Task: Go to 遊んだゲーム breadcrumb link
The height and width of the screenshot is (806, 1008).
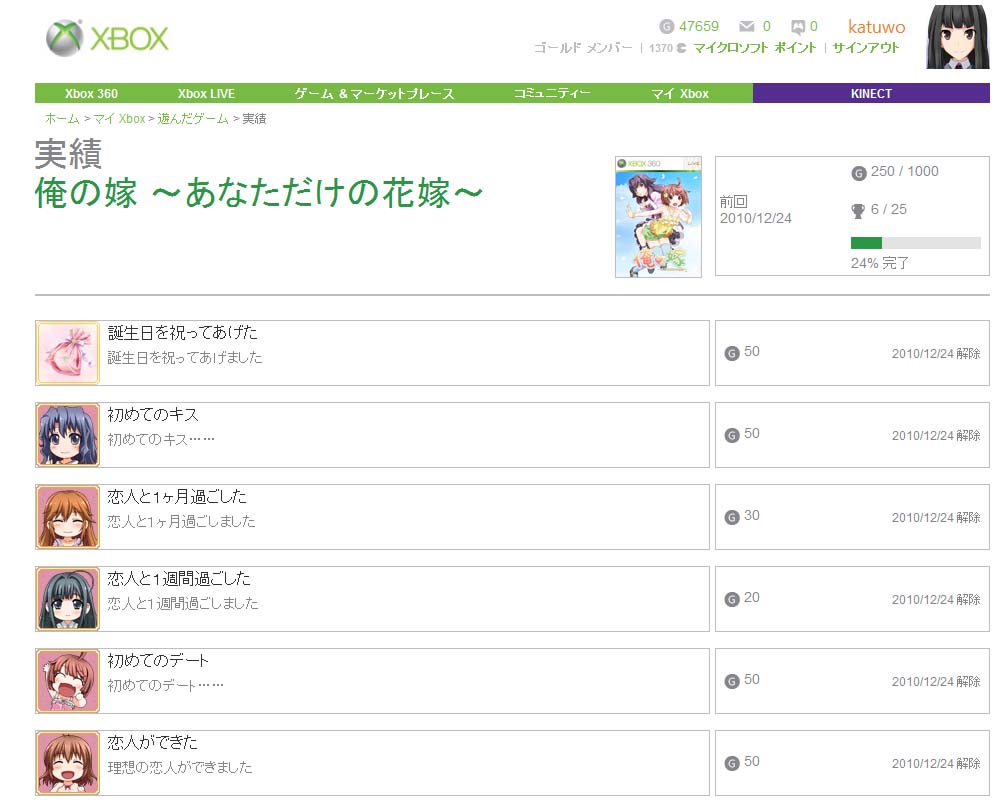Action: point(193,119)
